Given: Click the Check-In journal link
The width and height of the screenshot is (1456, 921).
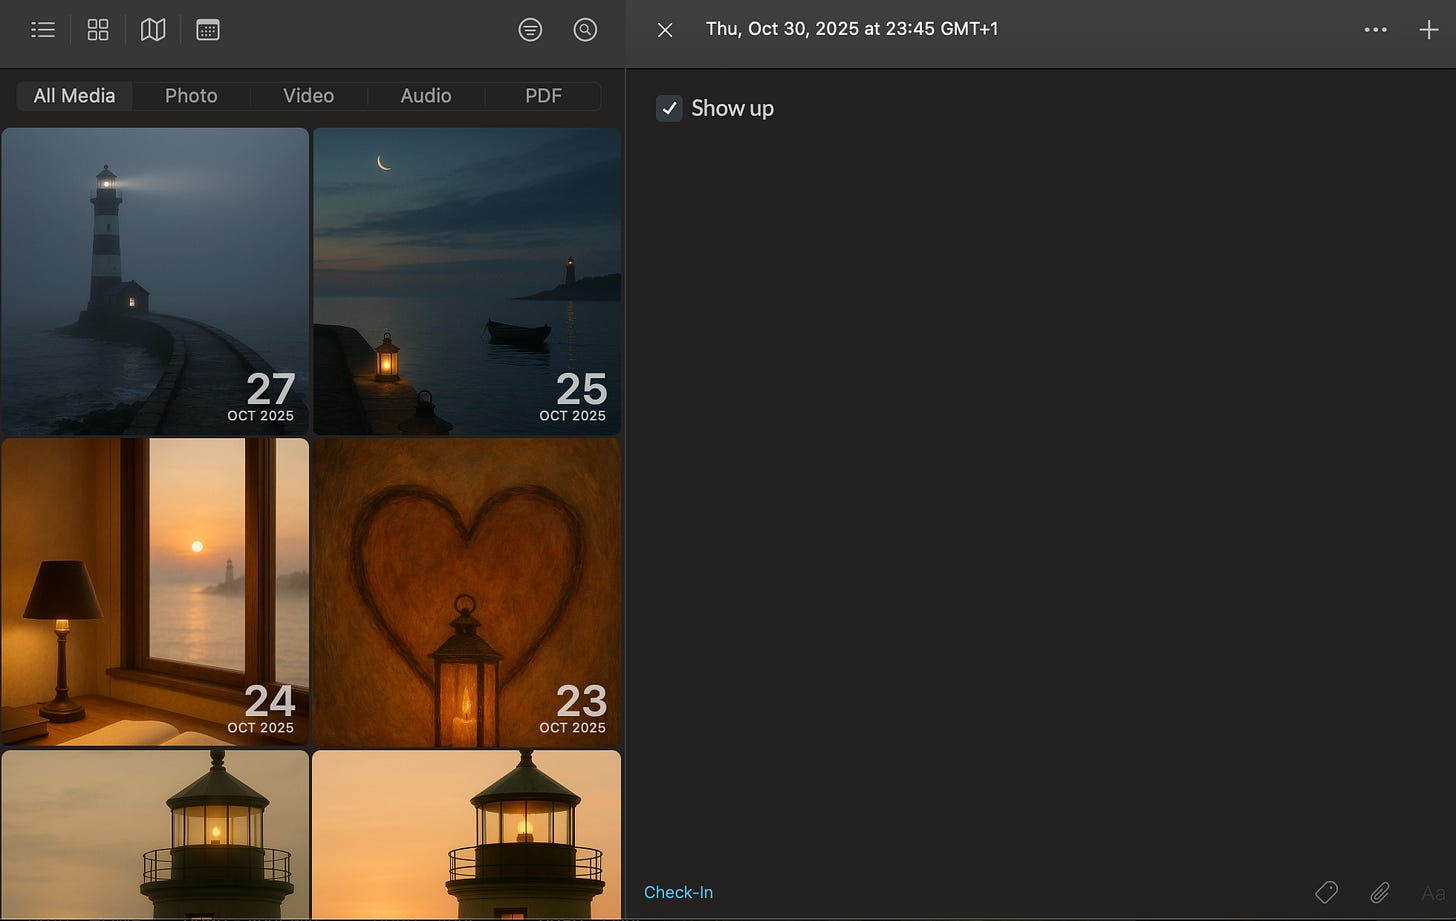Looking at the screenshot, I should 678,892.
